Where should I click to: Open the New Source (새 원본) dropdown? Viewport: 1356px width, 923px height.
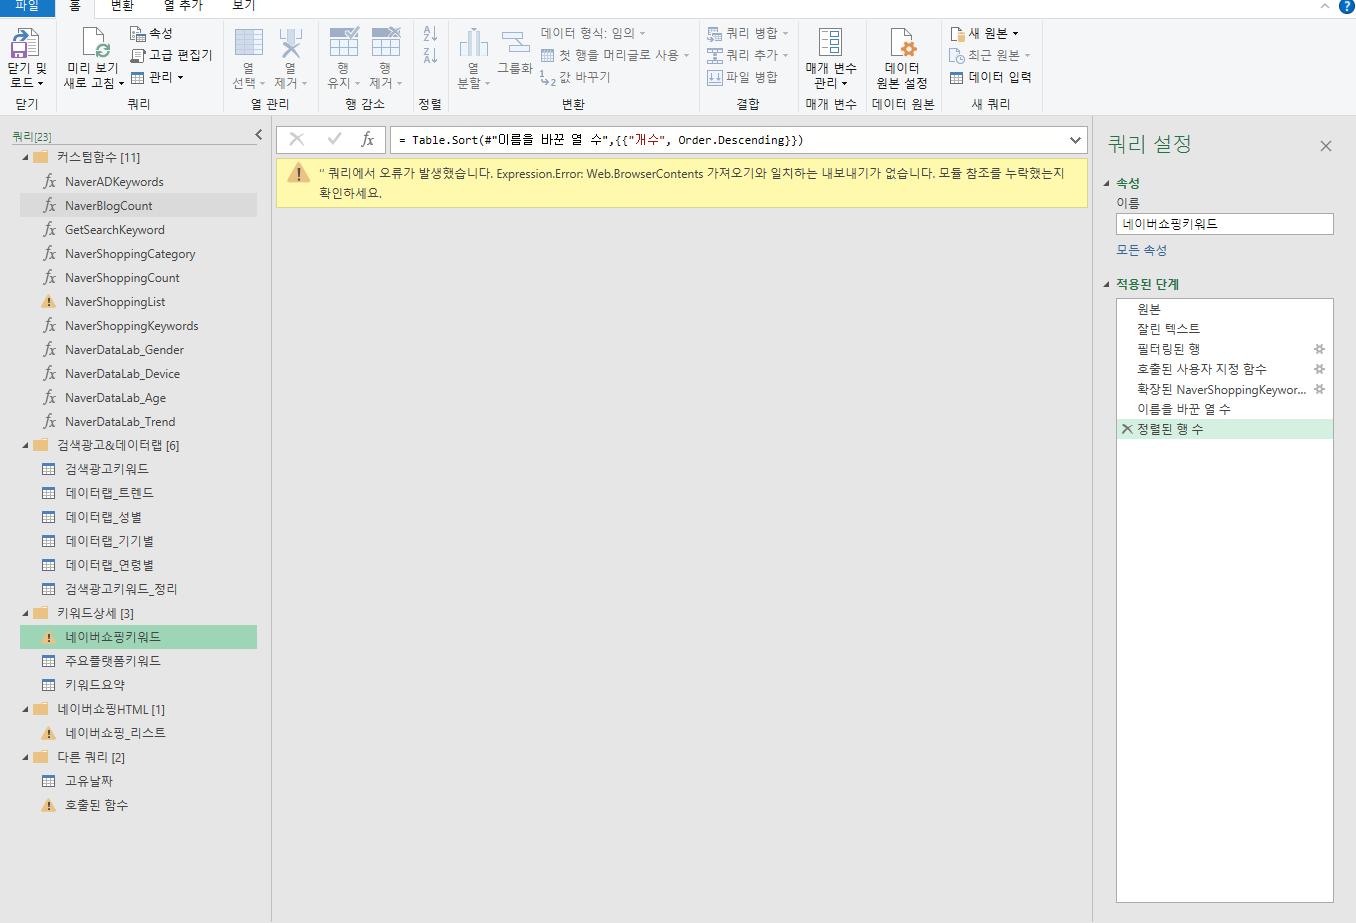click(x=985, y=33)
